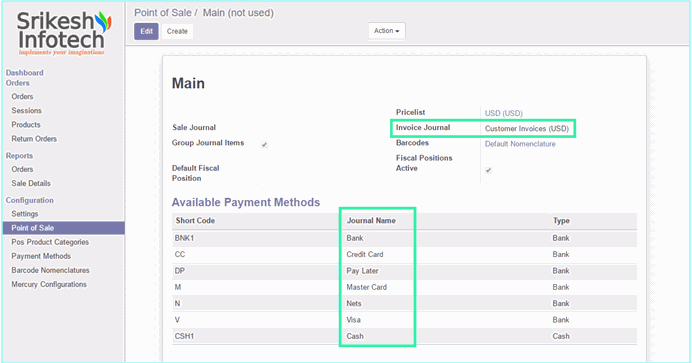Image resolution: width=692 pixels, height=363 pixels.
Task: Click the Credit Card journal name
Action: coord(365,254)
